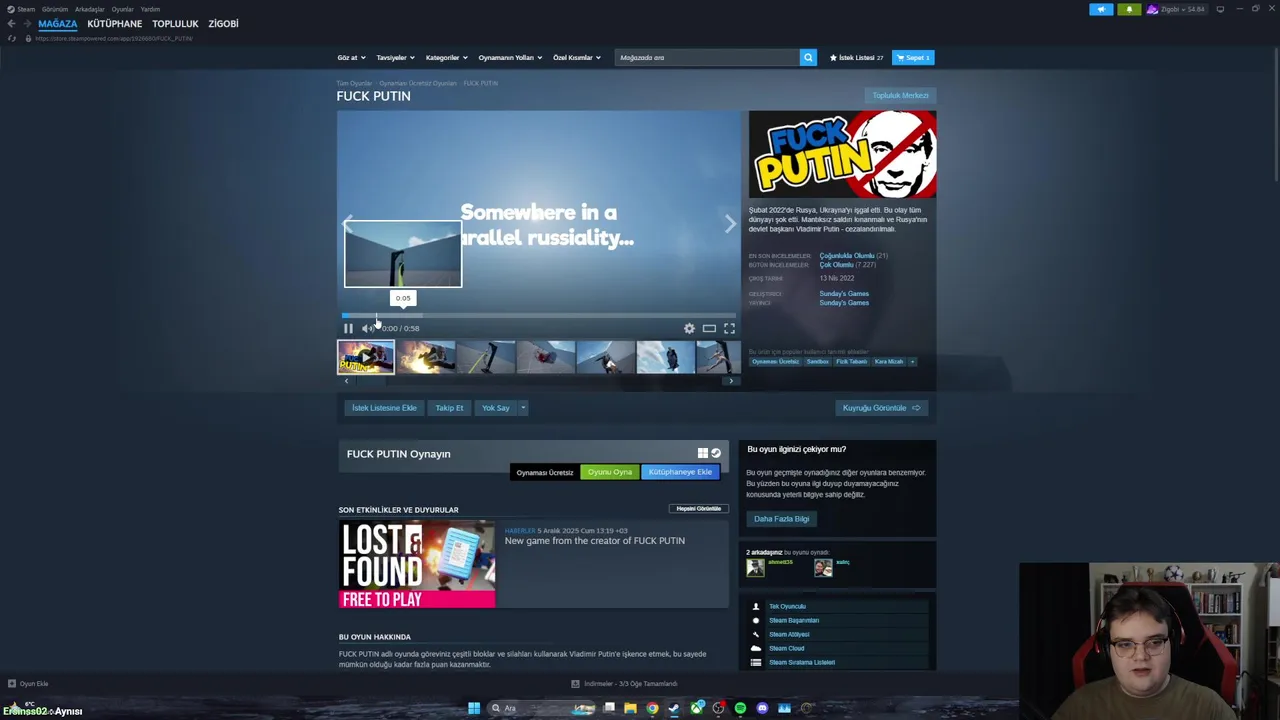This screenshot has height=720, width=1280.
Task: Click the Mağazada ara search field
Action: coord(707,57)
